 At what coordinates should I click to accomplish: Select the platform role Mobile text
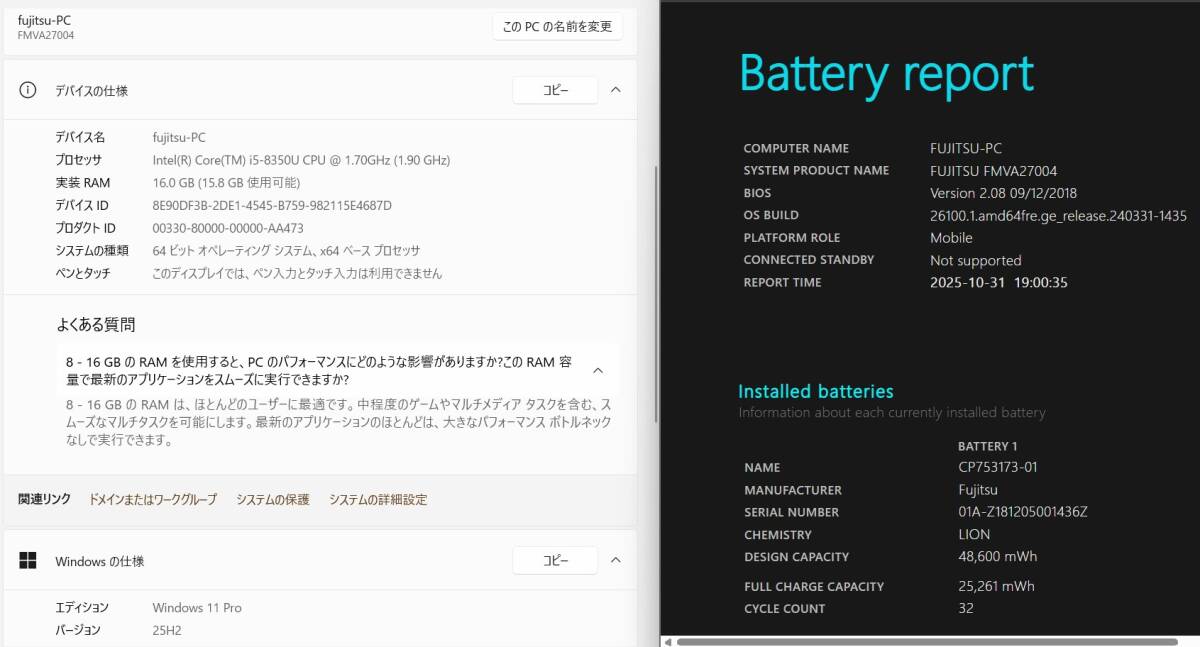[x=951, y=238]
